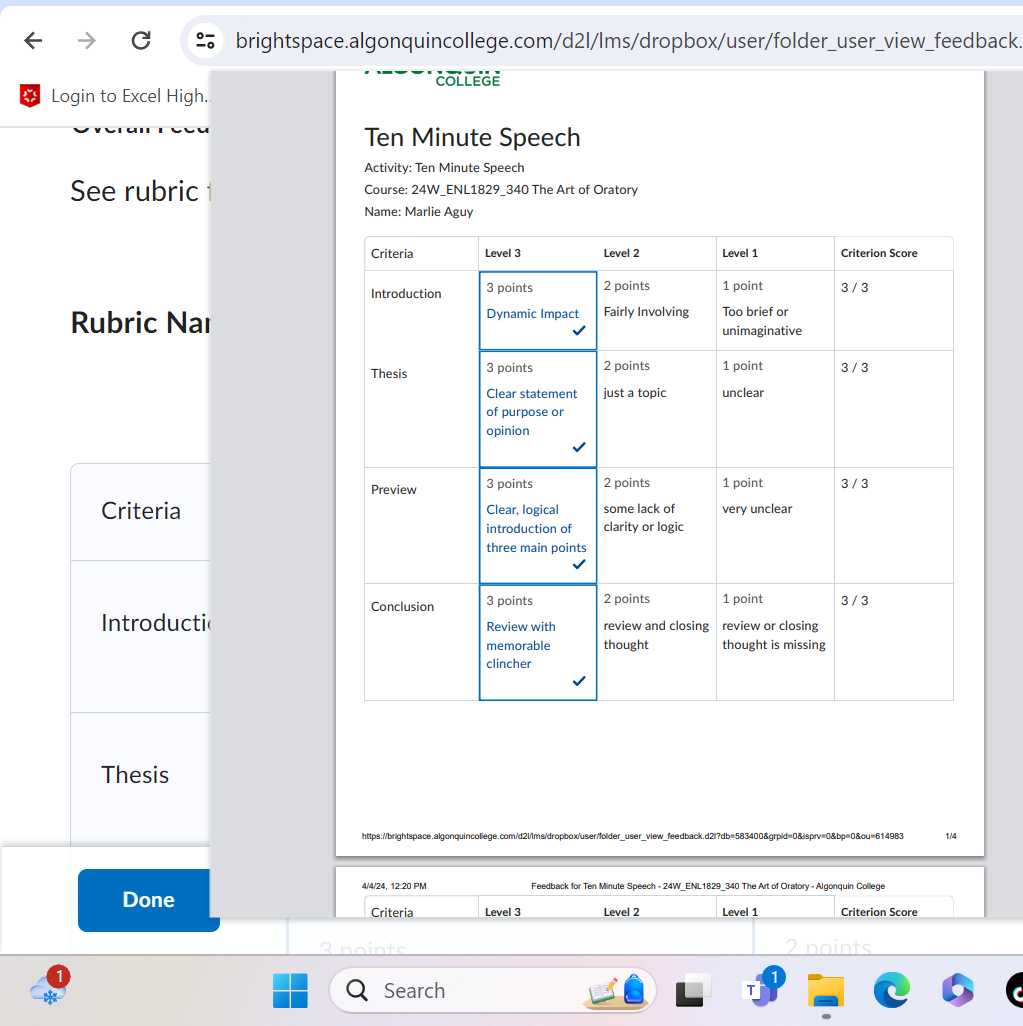1023x1026 pixels.
Task: Open Microsoft Teams from taskbar
Action: [761, 989]
